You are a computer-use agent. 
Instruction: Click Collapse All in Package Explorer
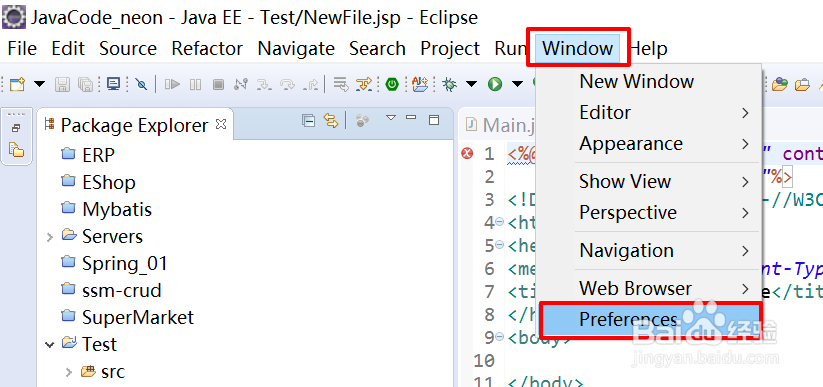tap(308, 121)
